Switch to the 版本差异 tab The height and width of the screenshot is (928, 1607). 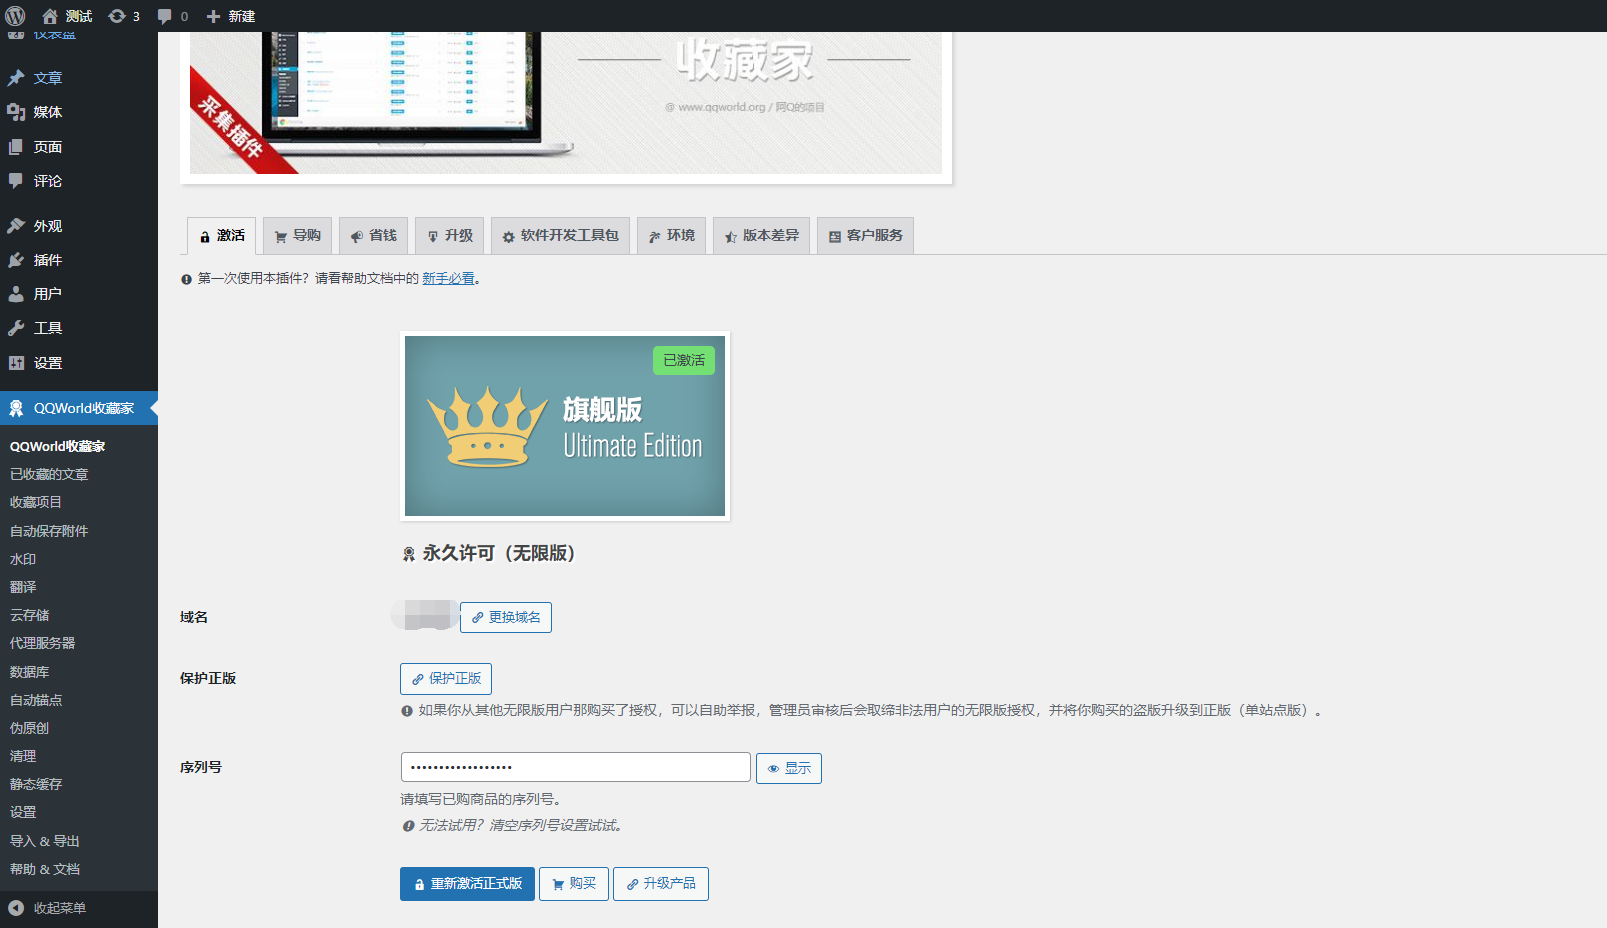[x=761, y=236]
